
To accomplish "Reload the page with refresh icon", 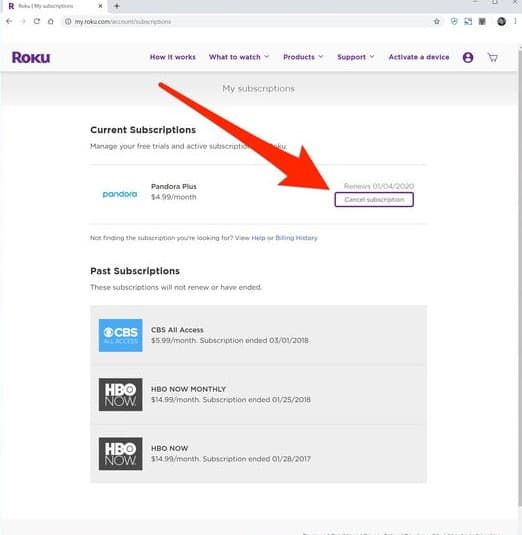I will tap(37, 21).
